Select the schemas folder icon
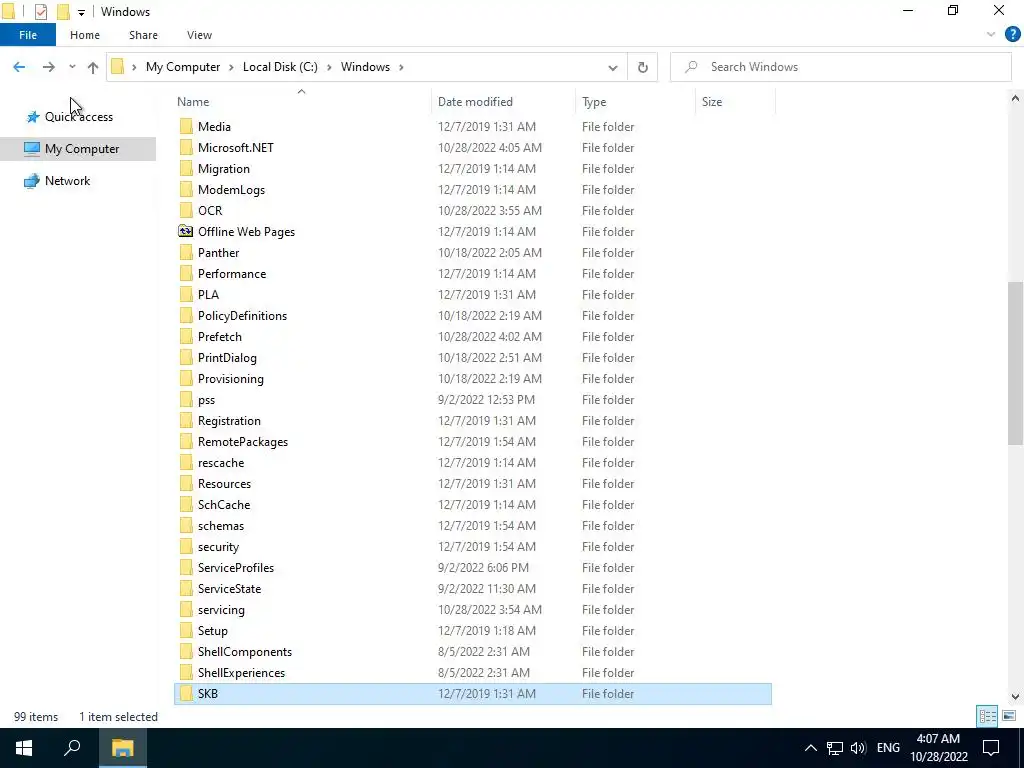 pos(186,526)
